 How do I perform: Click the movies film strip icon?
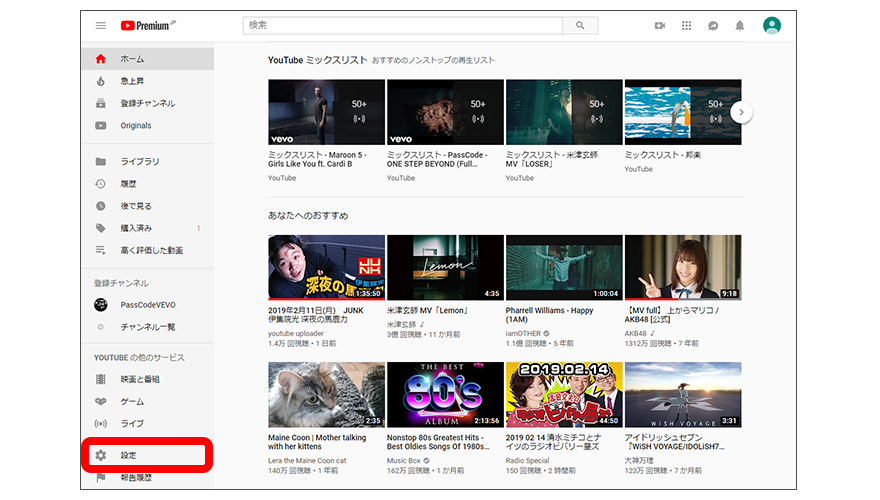coord(100,379)
